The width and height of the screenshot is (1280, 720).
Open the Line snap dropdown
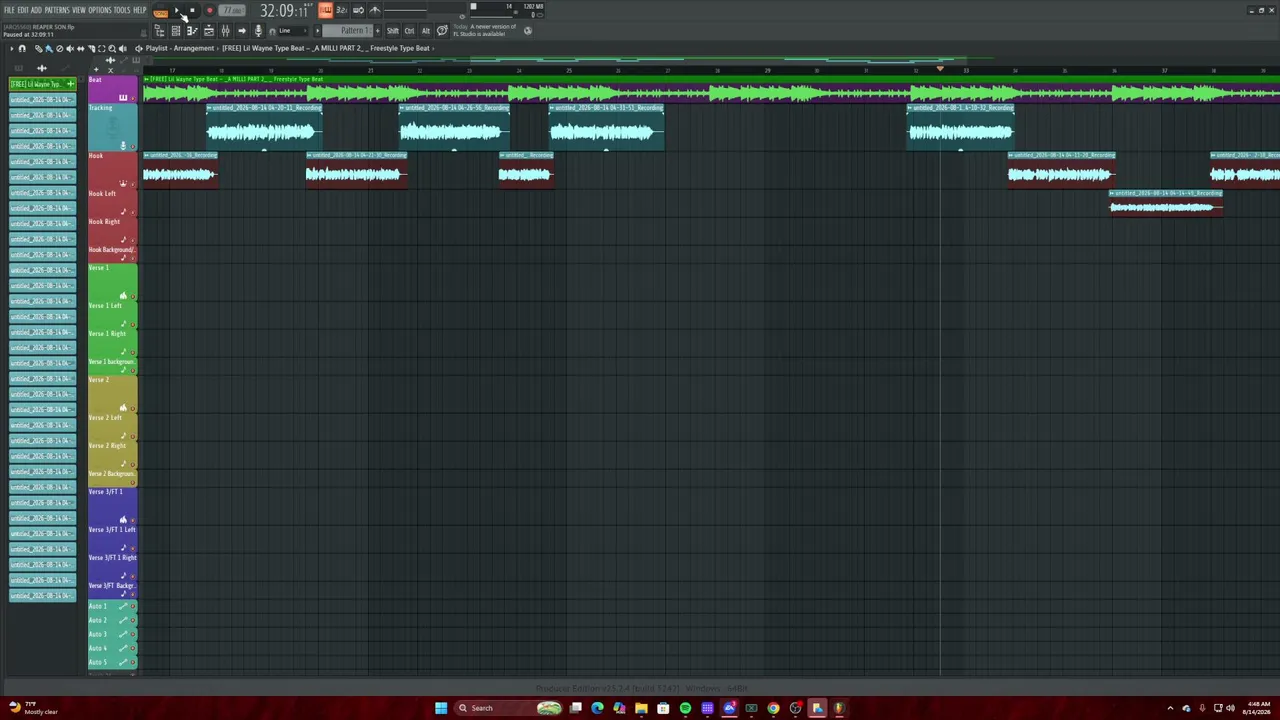click(292, 31)
